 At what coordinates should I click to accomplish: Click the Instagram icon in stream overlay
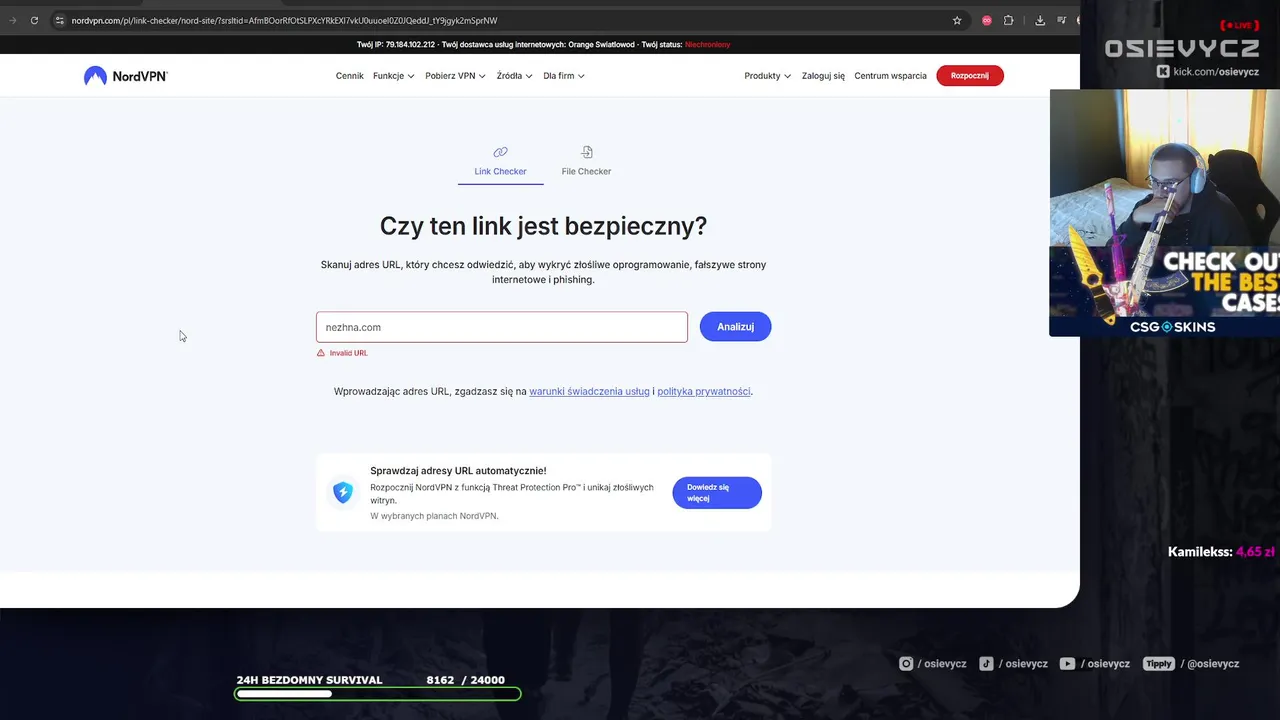[906, 663]
